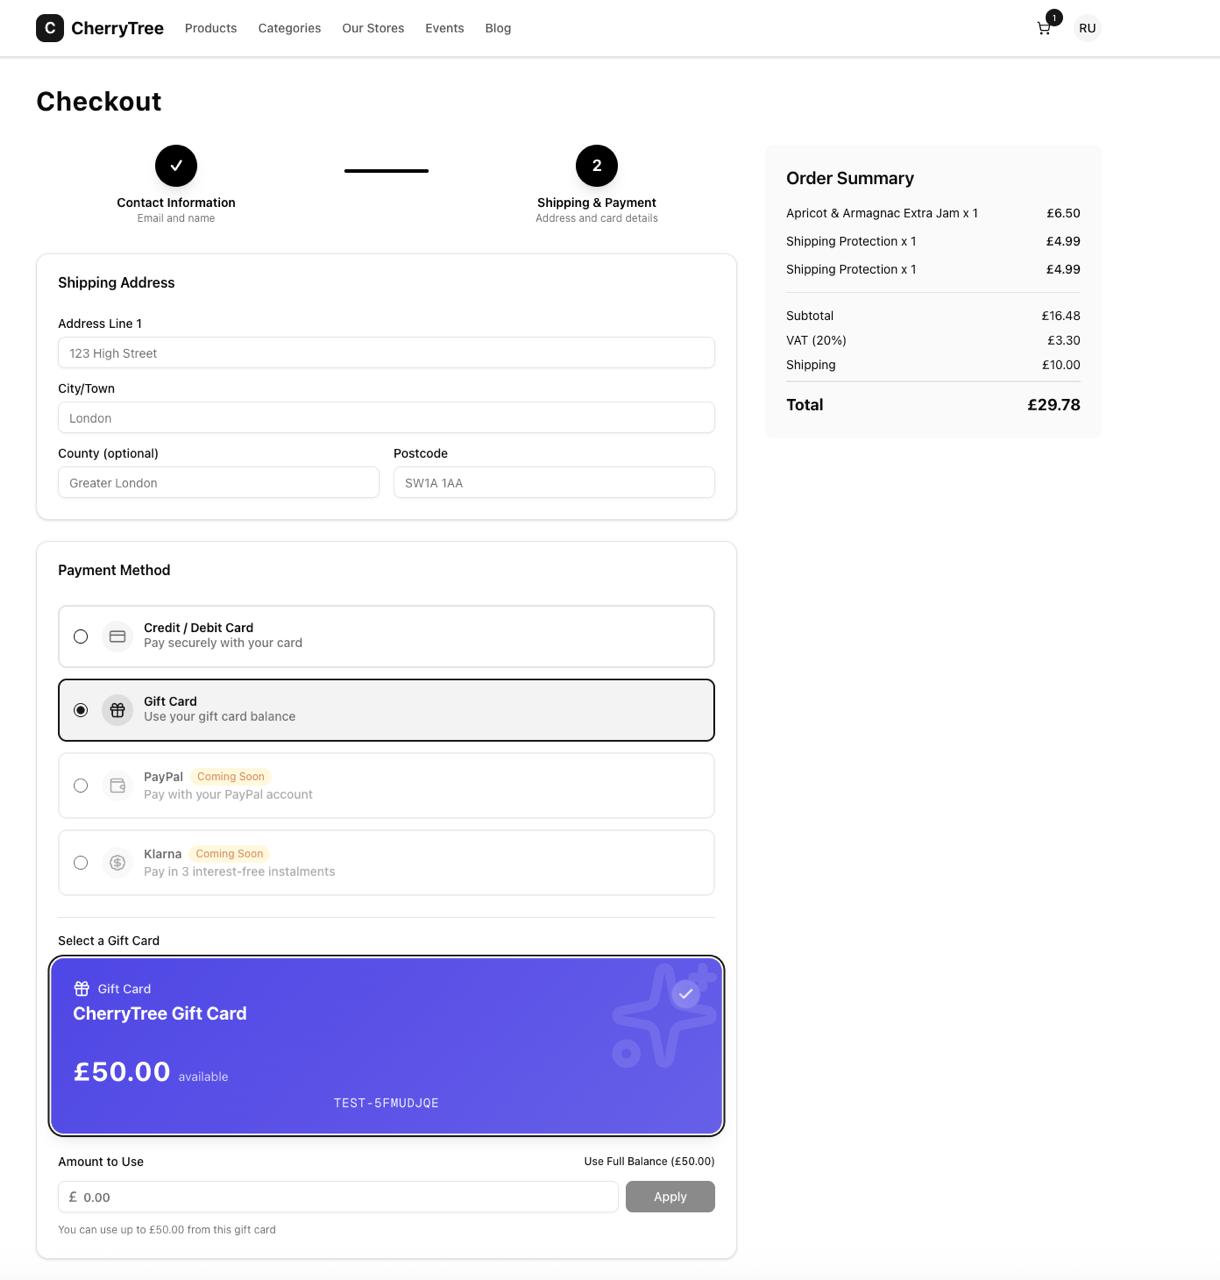Select the Klarna payment radio button

(80, 862)
